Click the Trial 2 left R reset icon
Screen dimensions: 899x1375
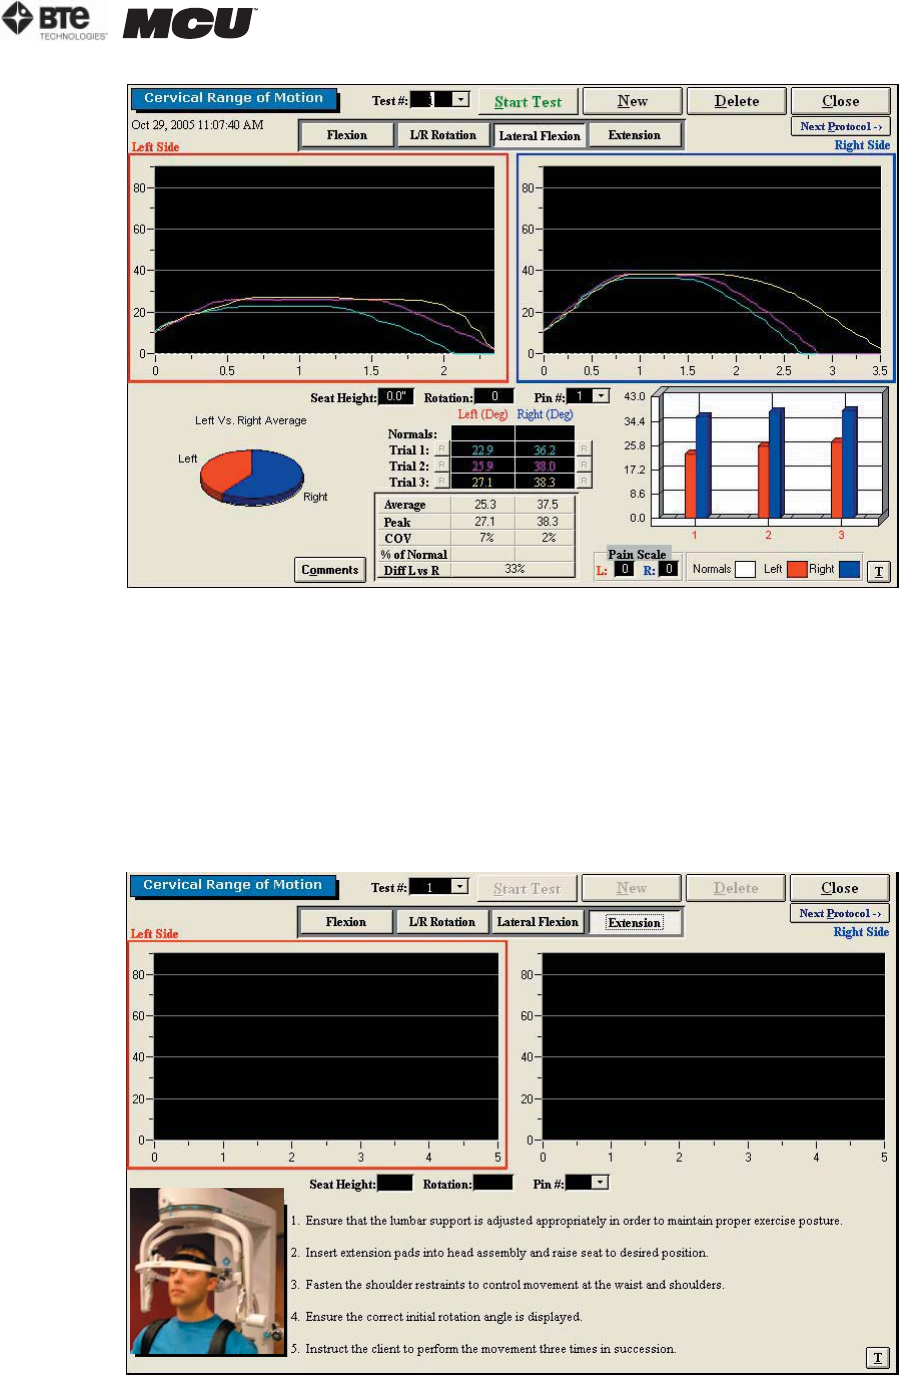[x=441, y=466]
